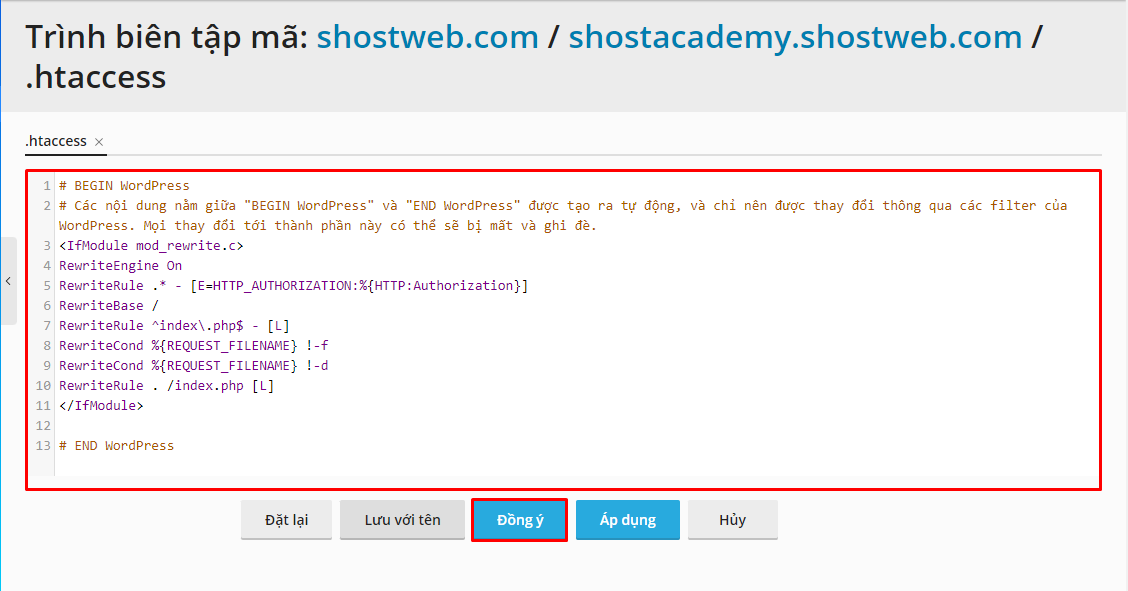Click the line number 12 in the gutter
Screen dimensions: 1128x591
(43, 426)
